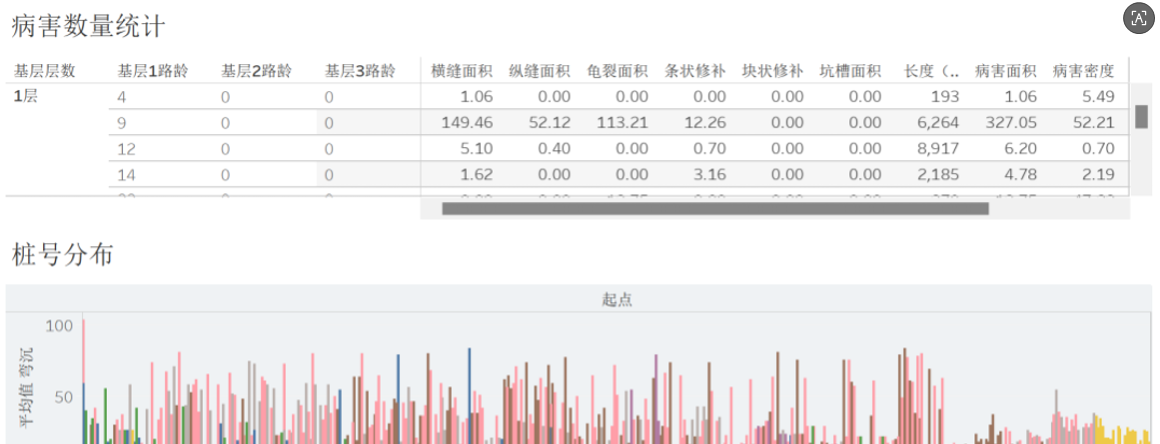Click the 龟裂面积 column header
Screen dimensions: 1160x444
617,71
